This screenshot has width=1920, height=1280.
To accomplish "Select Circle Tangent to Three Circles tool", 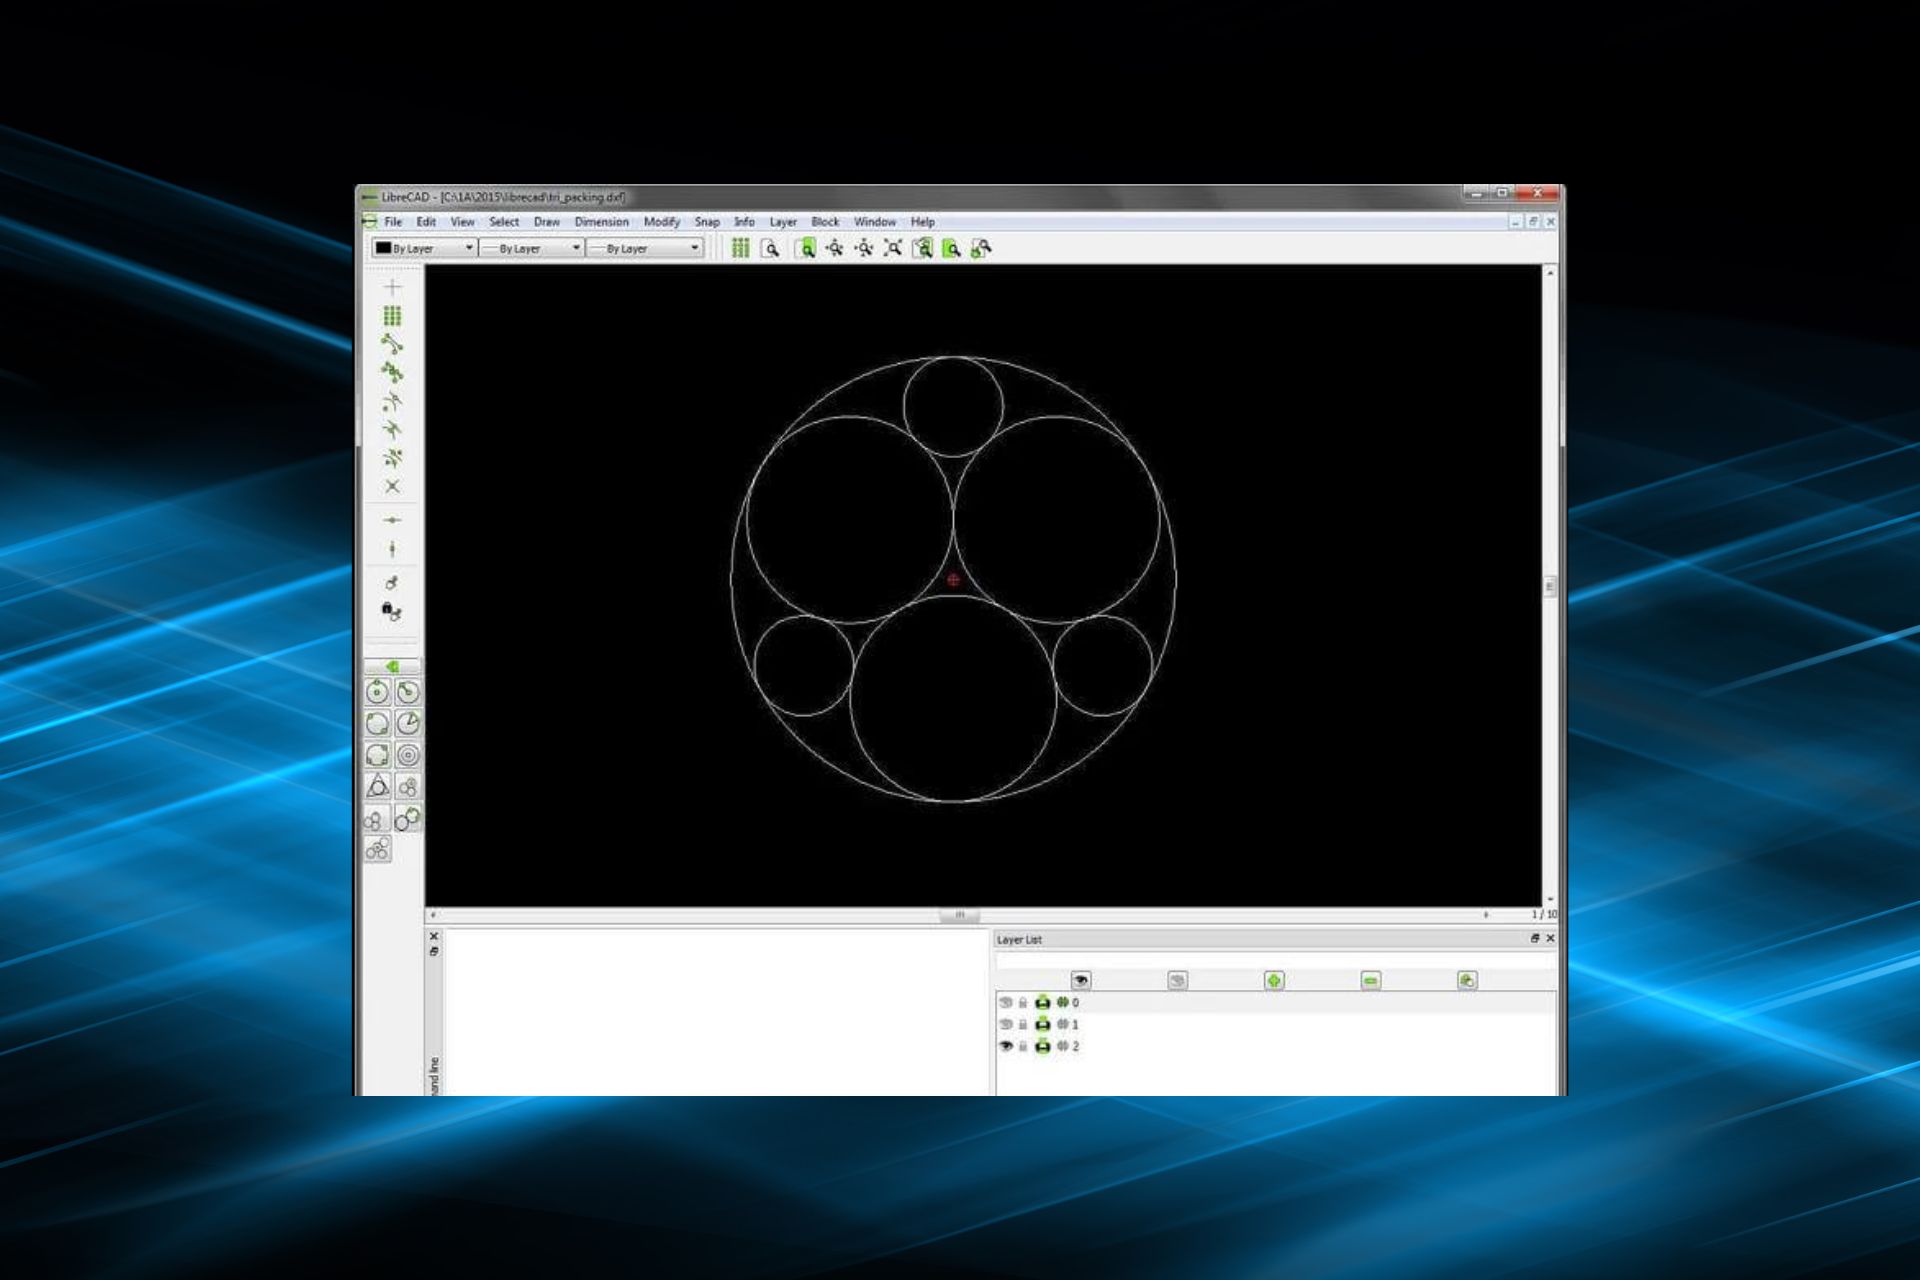I will pyautogui.click(x=377, y=849).
